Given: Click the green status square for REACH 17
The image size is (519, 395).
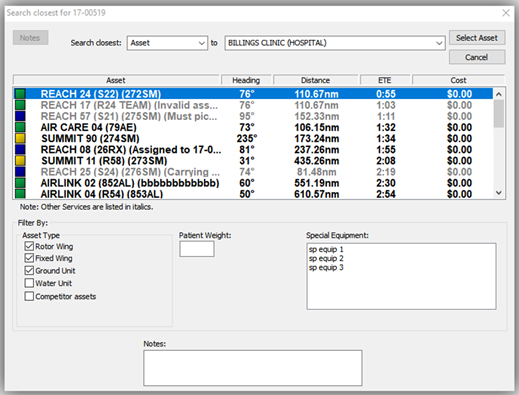Looking at the screenshot, I should (x=20, y=105).
